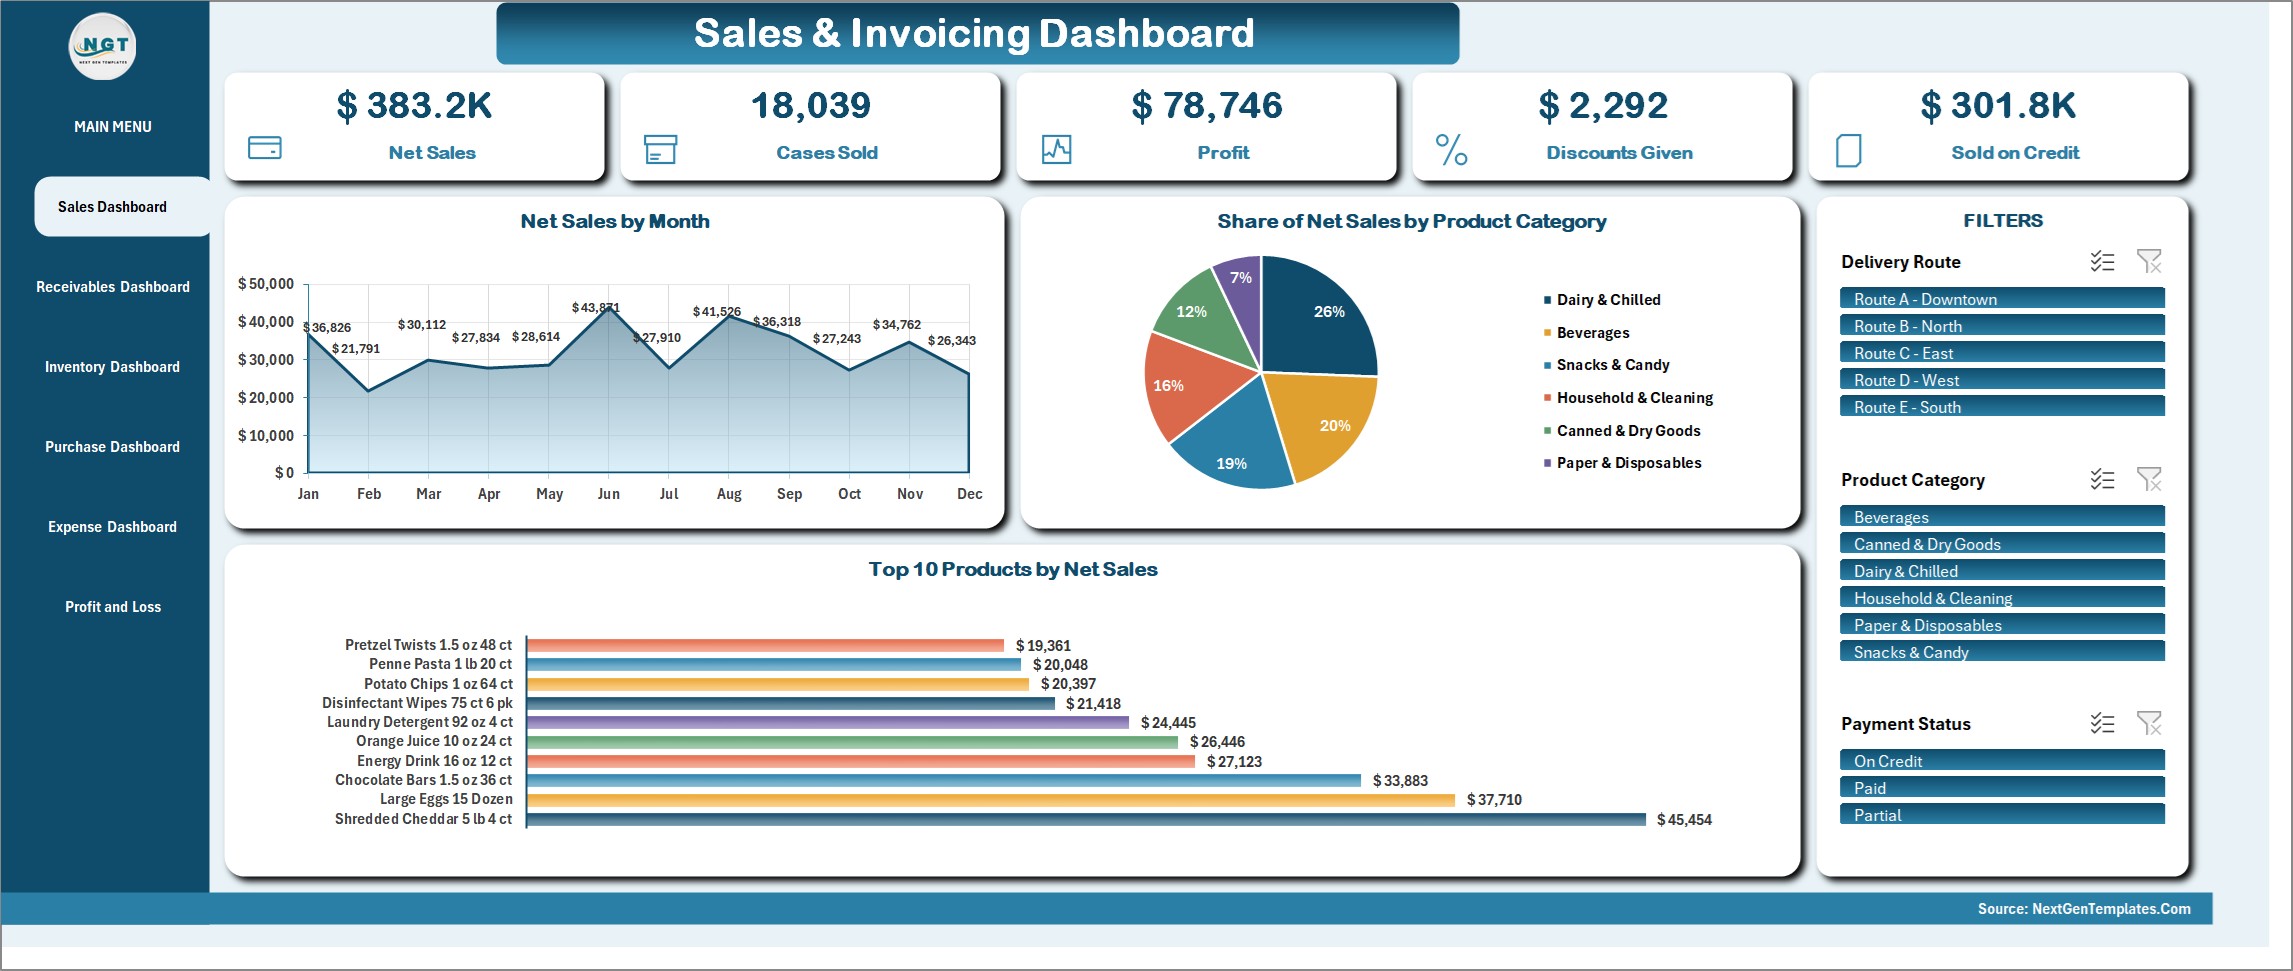
Task: Click the Sales & Invoicing Dashboard title
Action: (x=974, y=33)
